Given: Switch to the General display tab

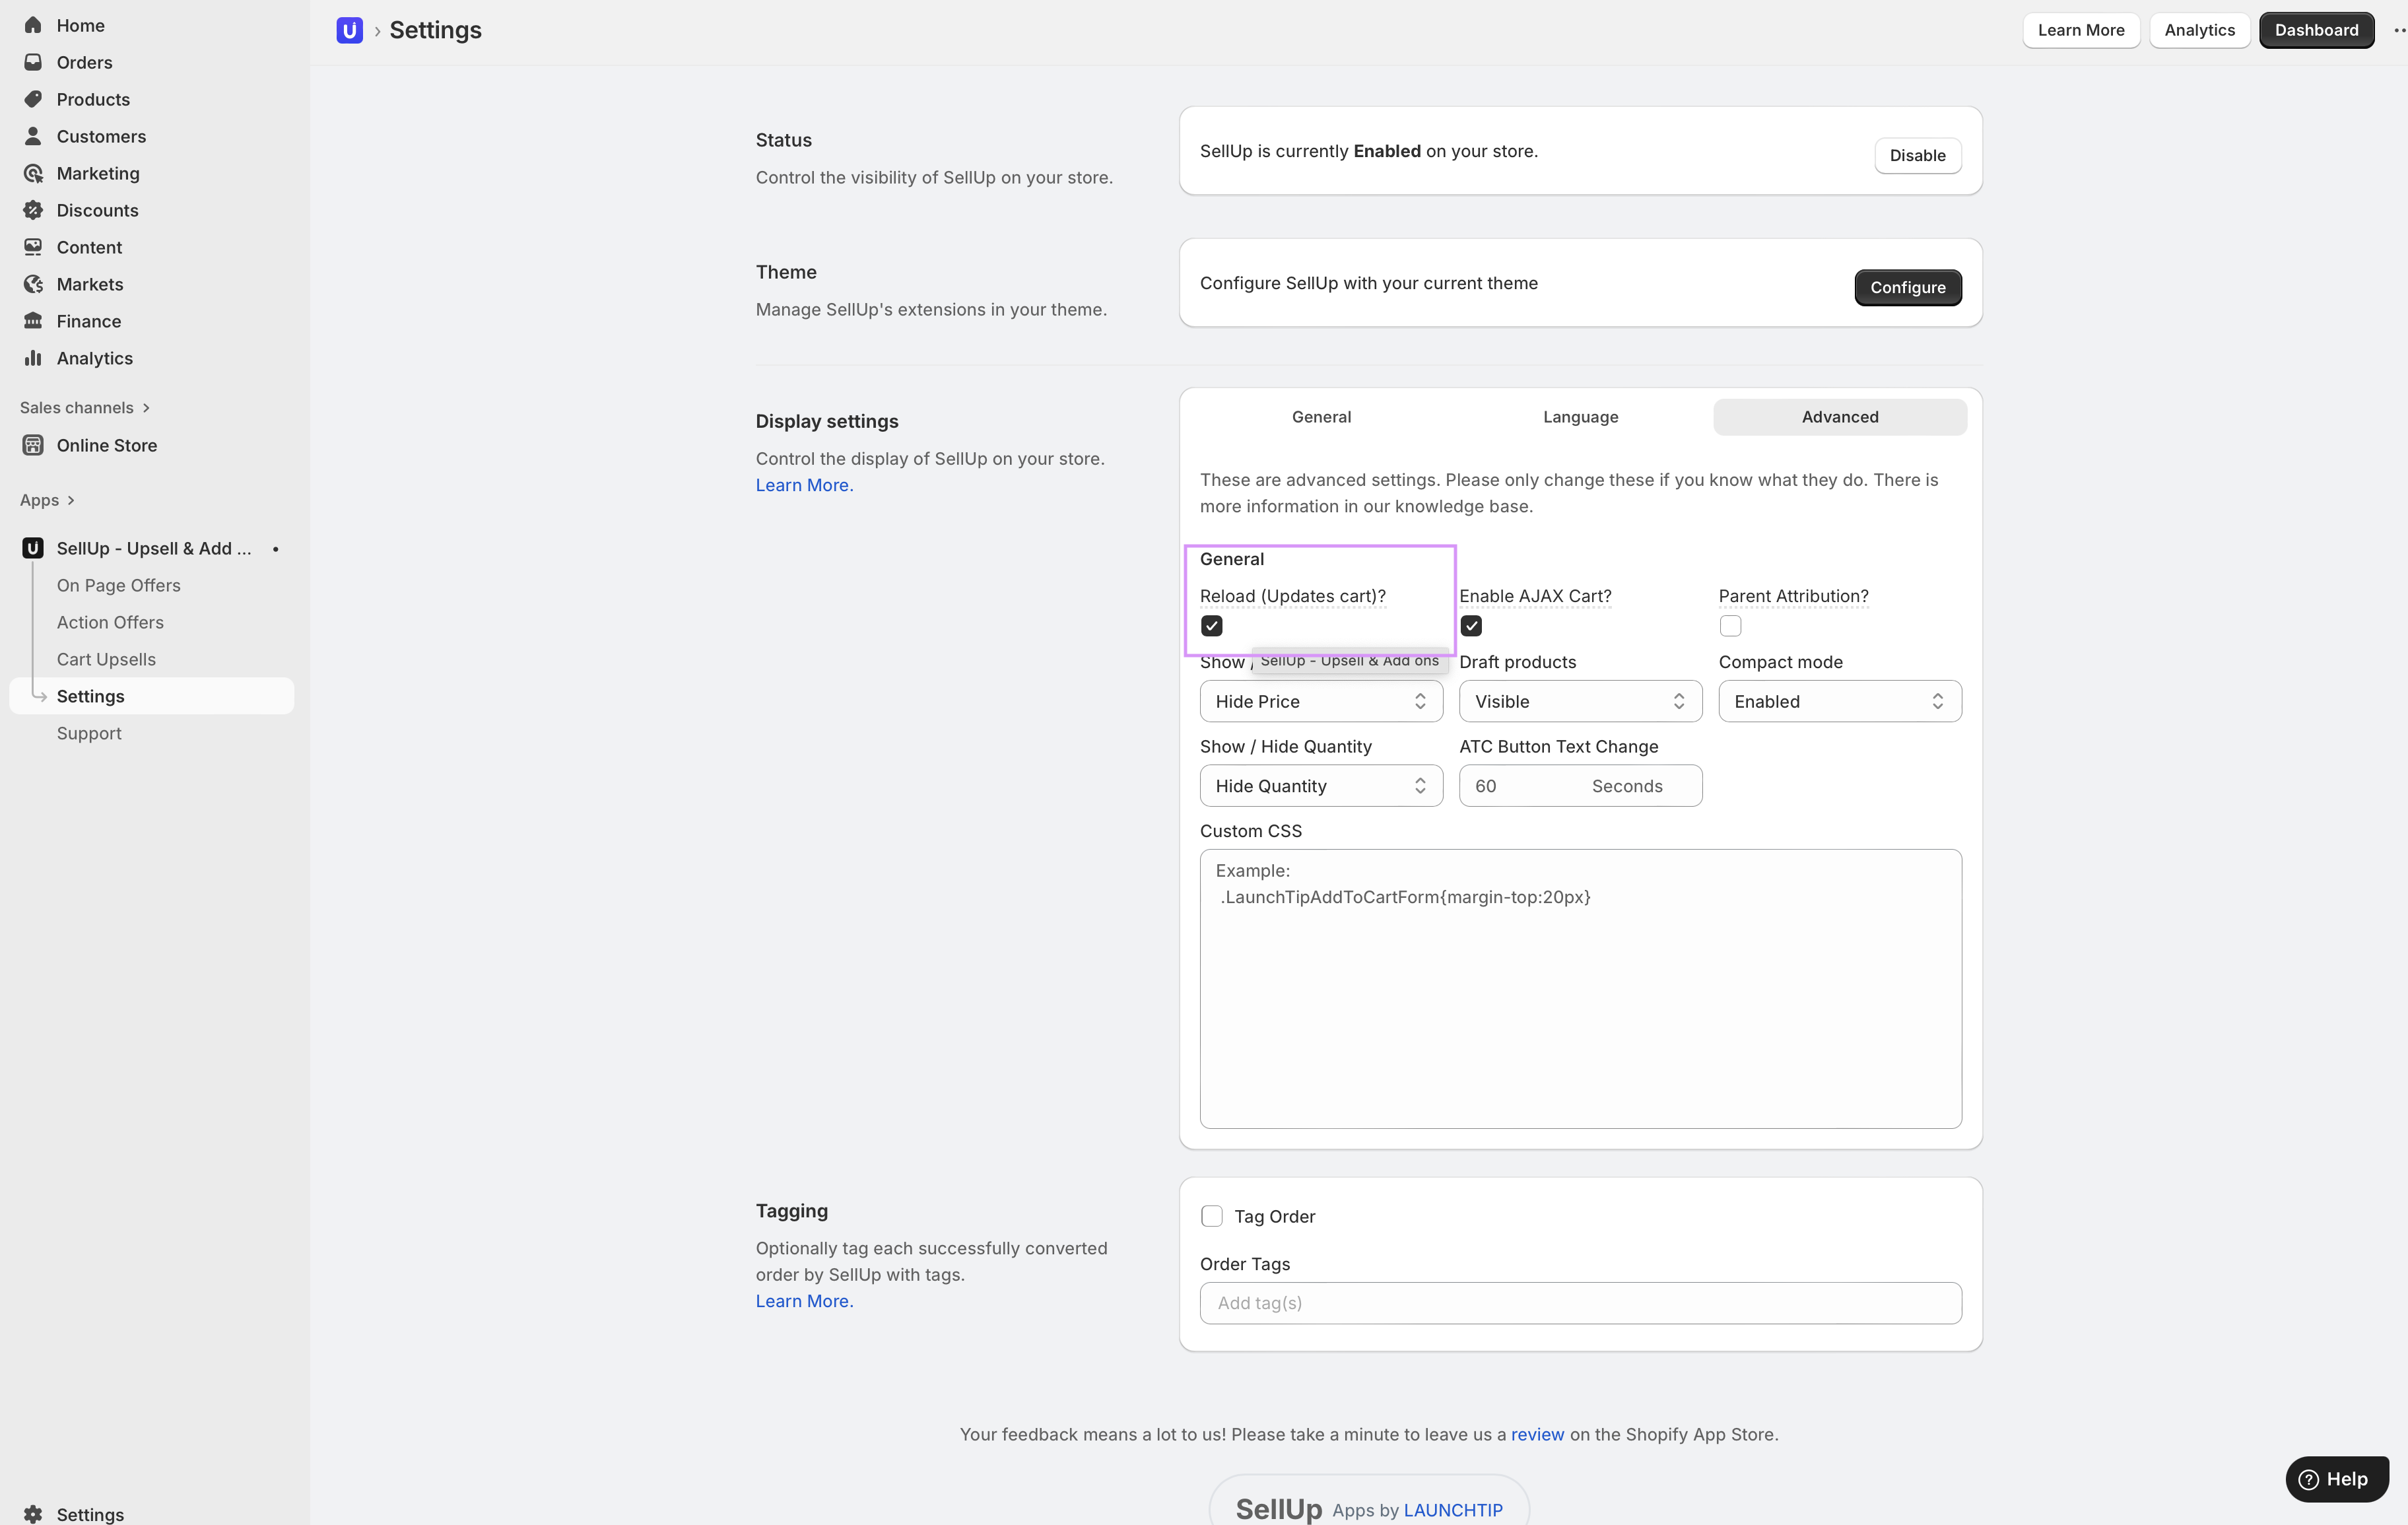Looking at the screenshot, I should pos(1321,417).
